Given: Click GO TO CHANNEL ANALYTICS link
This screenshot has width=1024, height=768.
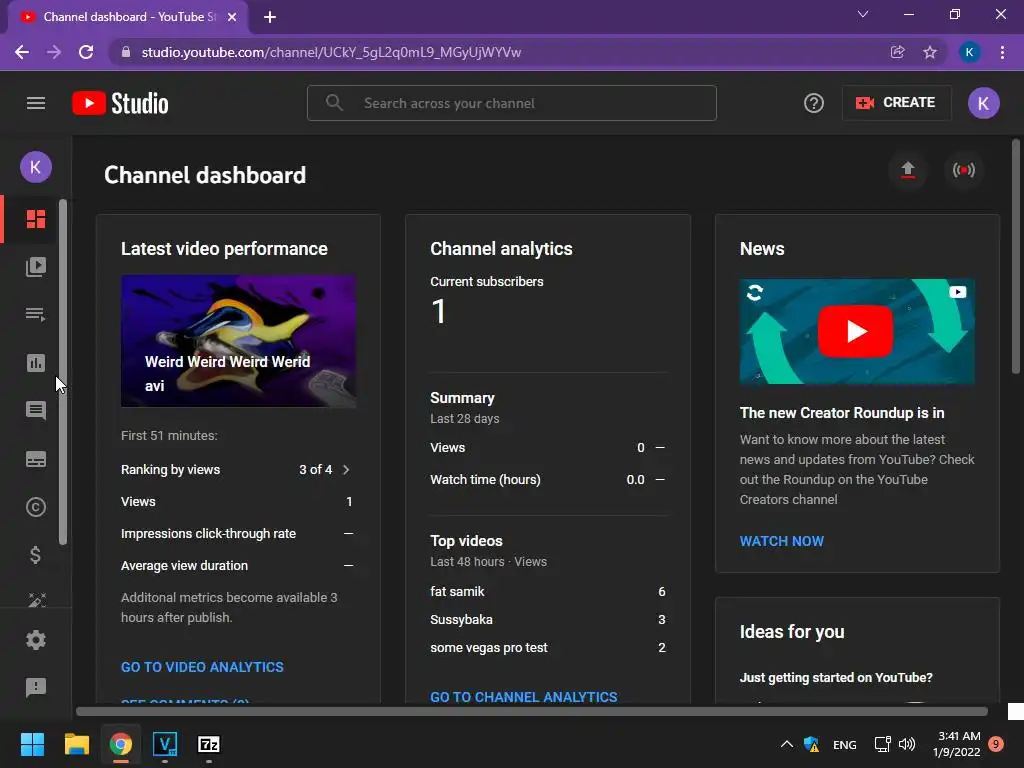Looking at the screenshot, I should tap(524, 697).
